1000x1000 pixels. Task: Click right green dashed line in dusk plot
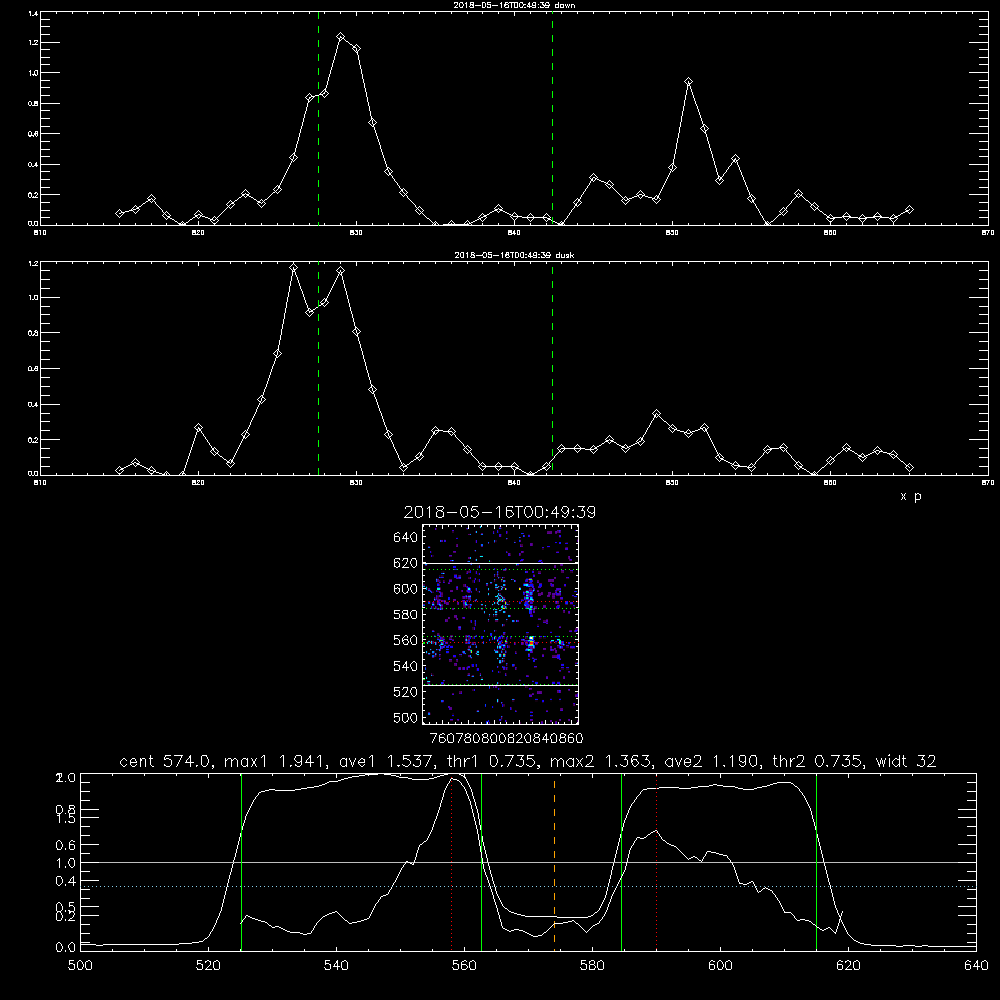click(x=552, y=369)
